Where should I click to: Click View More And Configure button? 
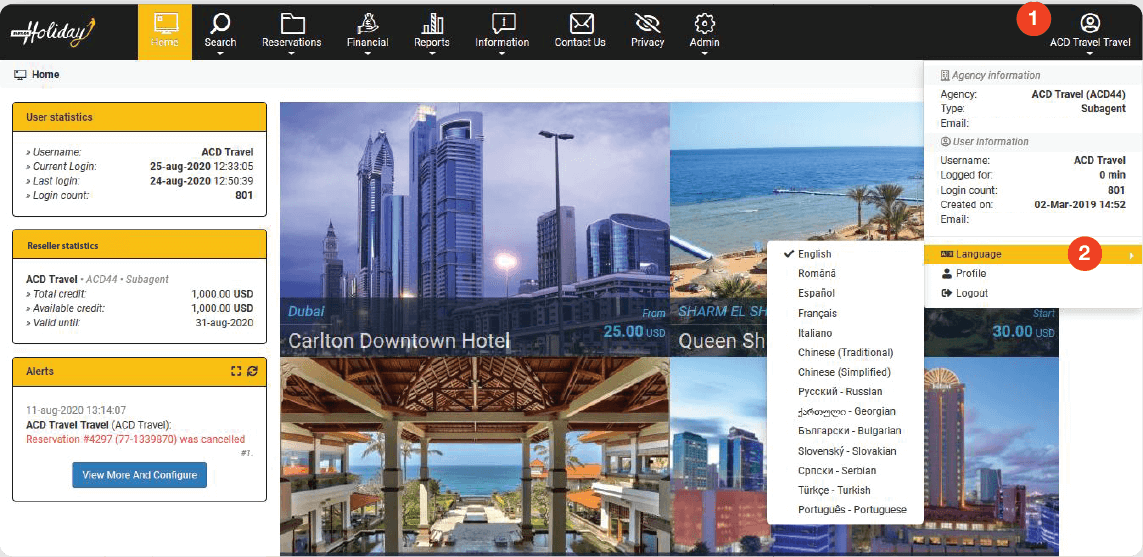click(x=140, y=475)
